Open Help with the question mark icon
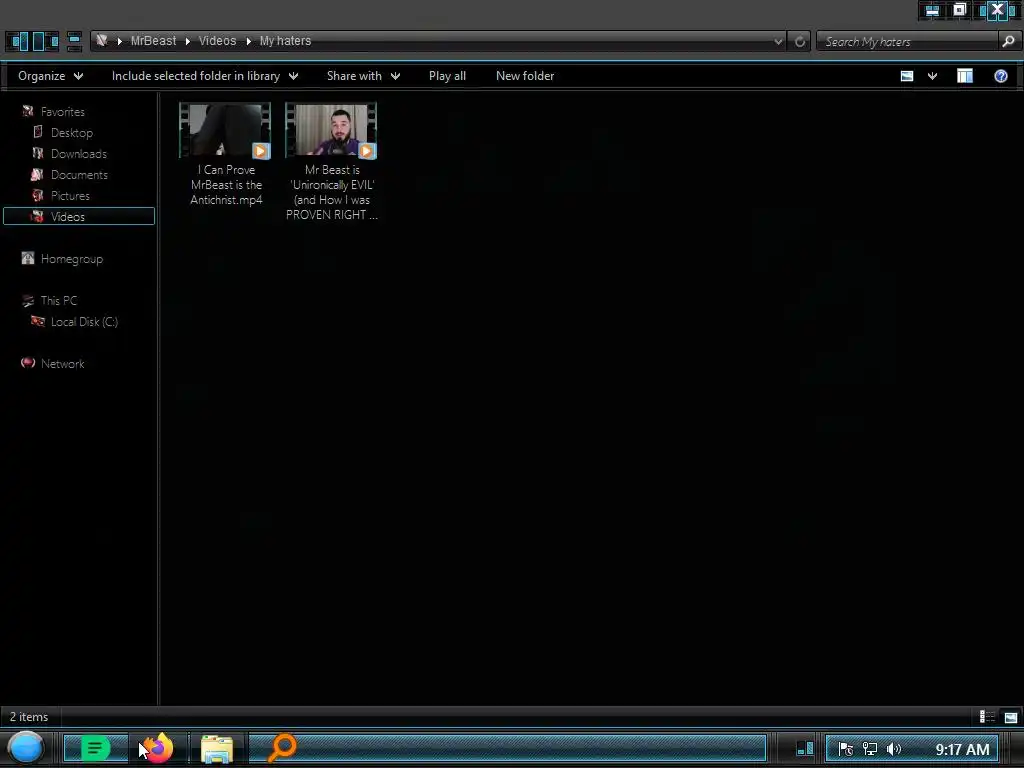This screenshot has width=1024, height=768. click(x=1000, y=76)
